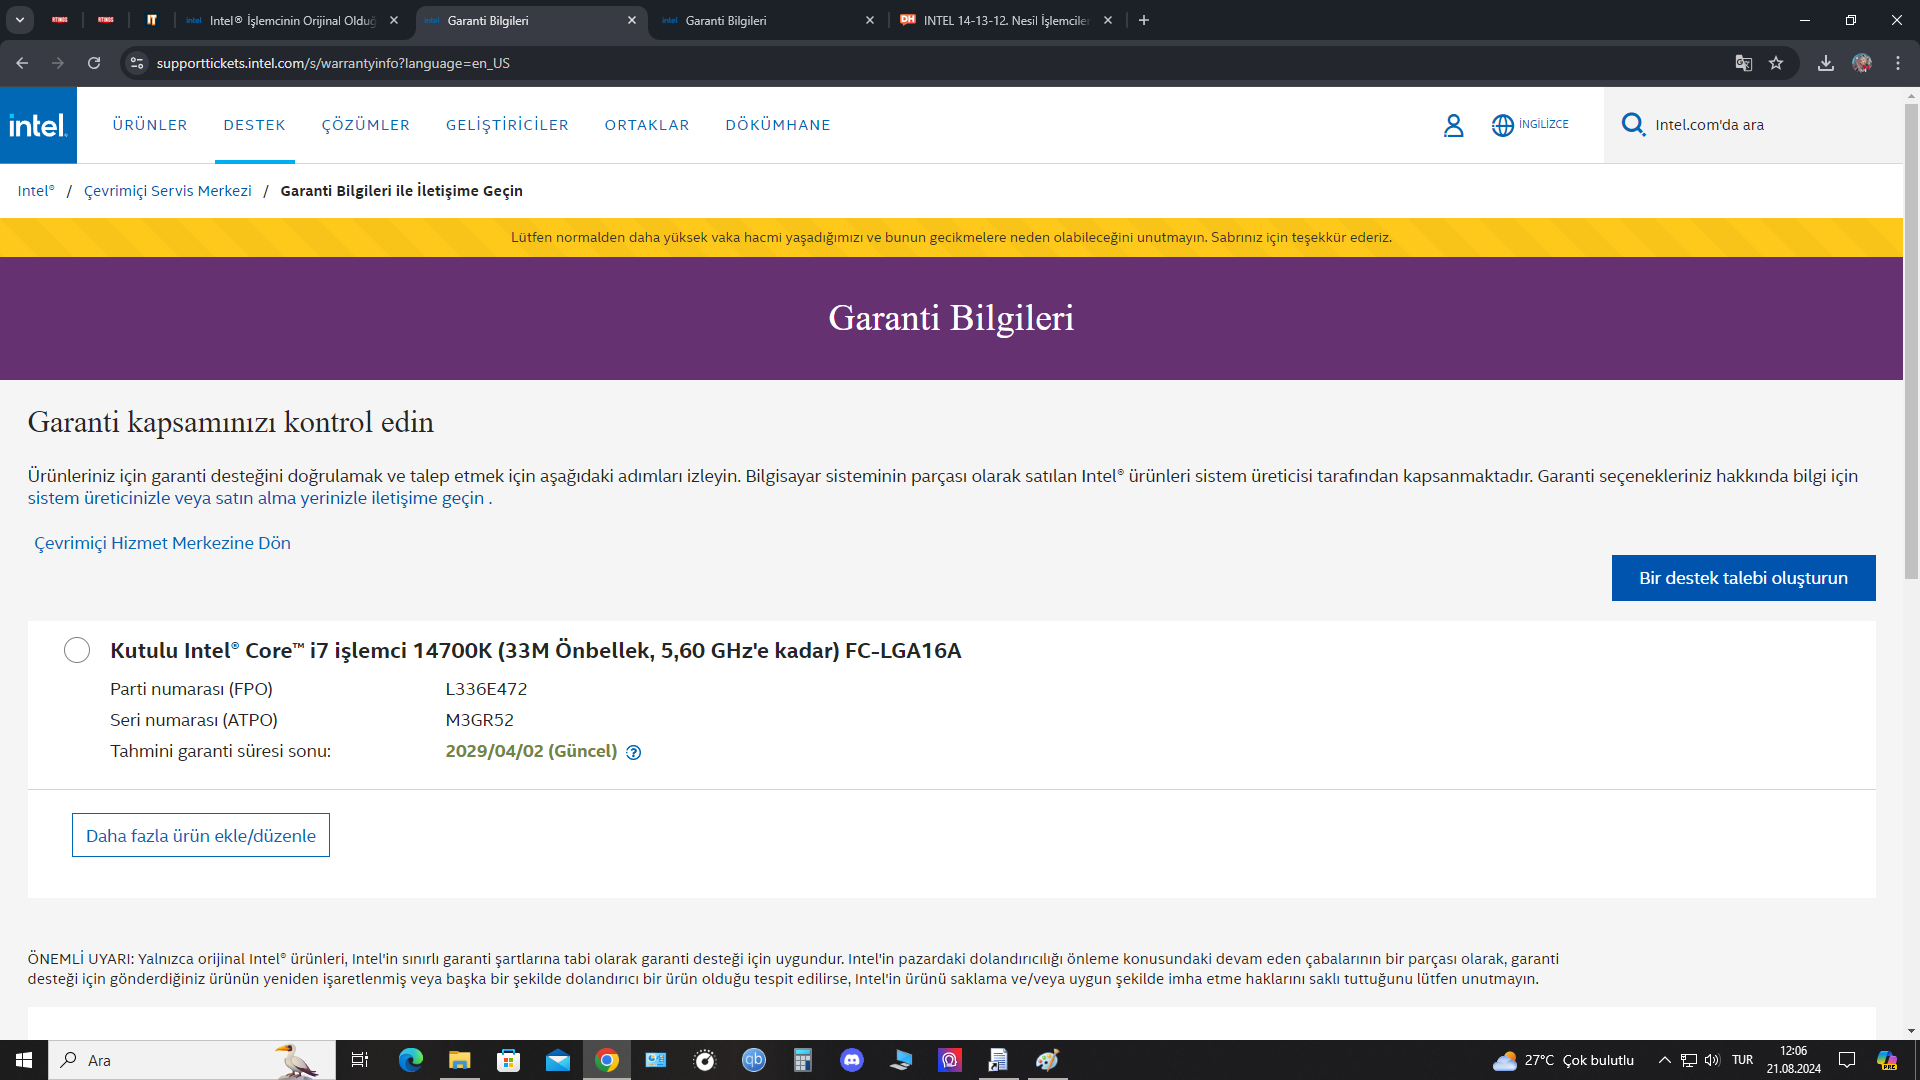Click Intel® breadcrumb link

[x=36, y=191]
